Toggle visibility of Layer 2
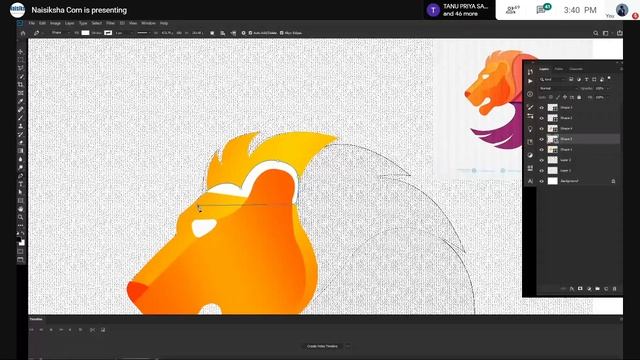This screenshot has height=360, width=640. click(542, 160)
